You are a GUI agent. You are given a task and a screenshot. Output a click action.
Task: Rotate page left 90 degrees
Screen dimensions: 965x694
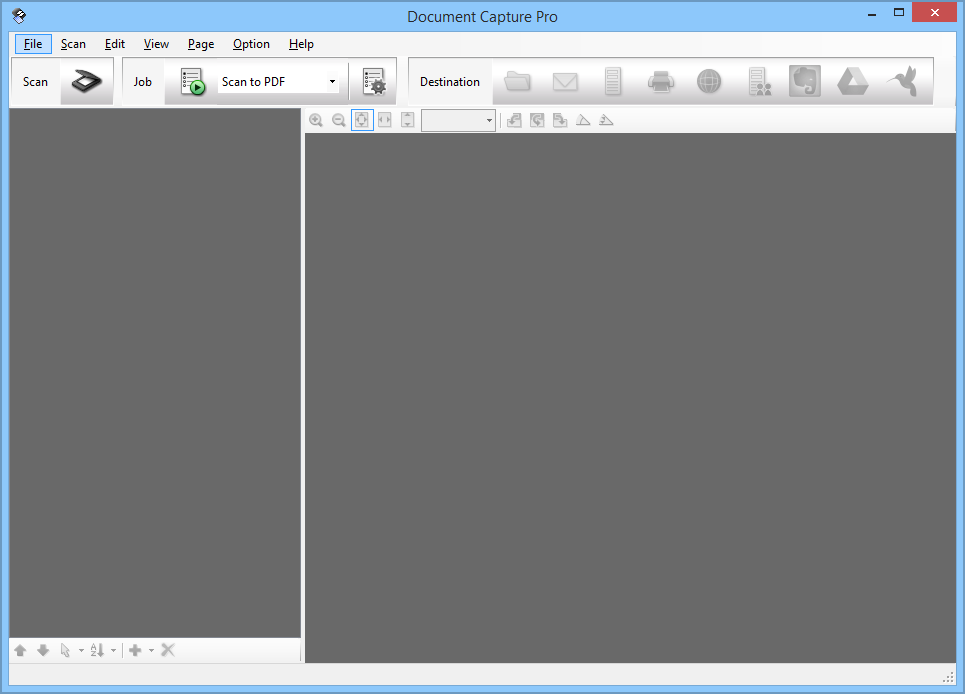tap(514, 120)
